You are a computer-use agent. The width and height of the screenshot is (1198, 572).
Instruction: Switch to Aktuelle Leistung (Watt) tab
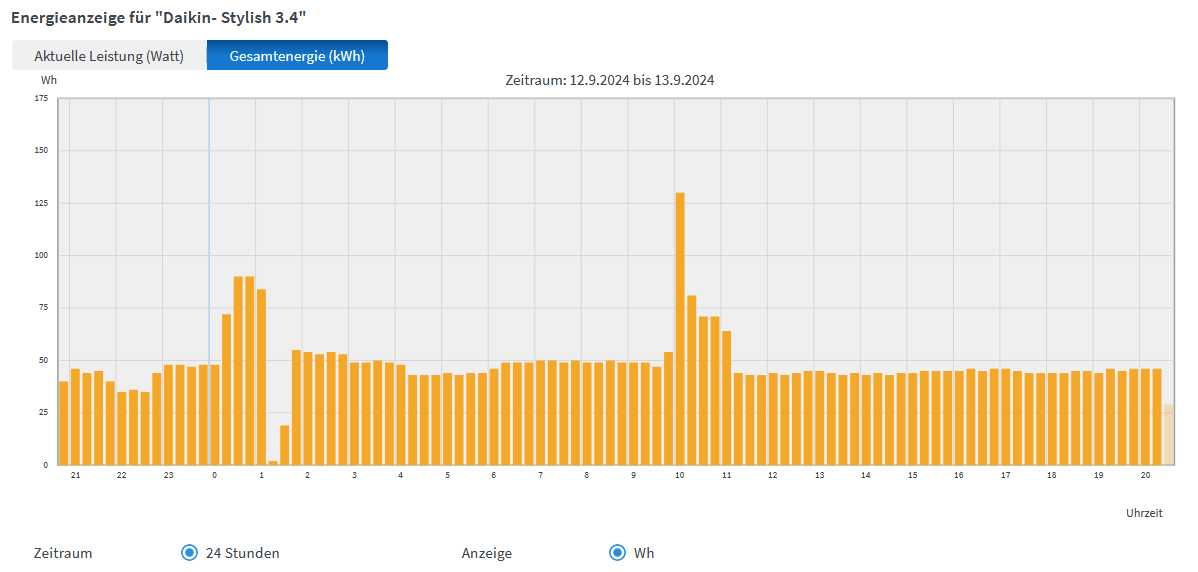tap(109, 56)
